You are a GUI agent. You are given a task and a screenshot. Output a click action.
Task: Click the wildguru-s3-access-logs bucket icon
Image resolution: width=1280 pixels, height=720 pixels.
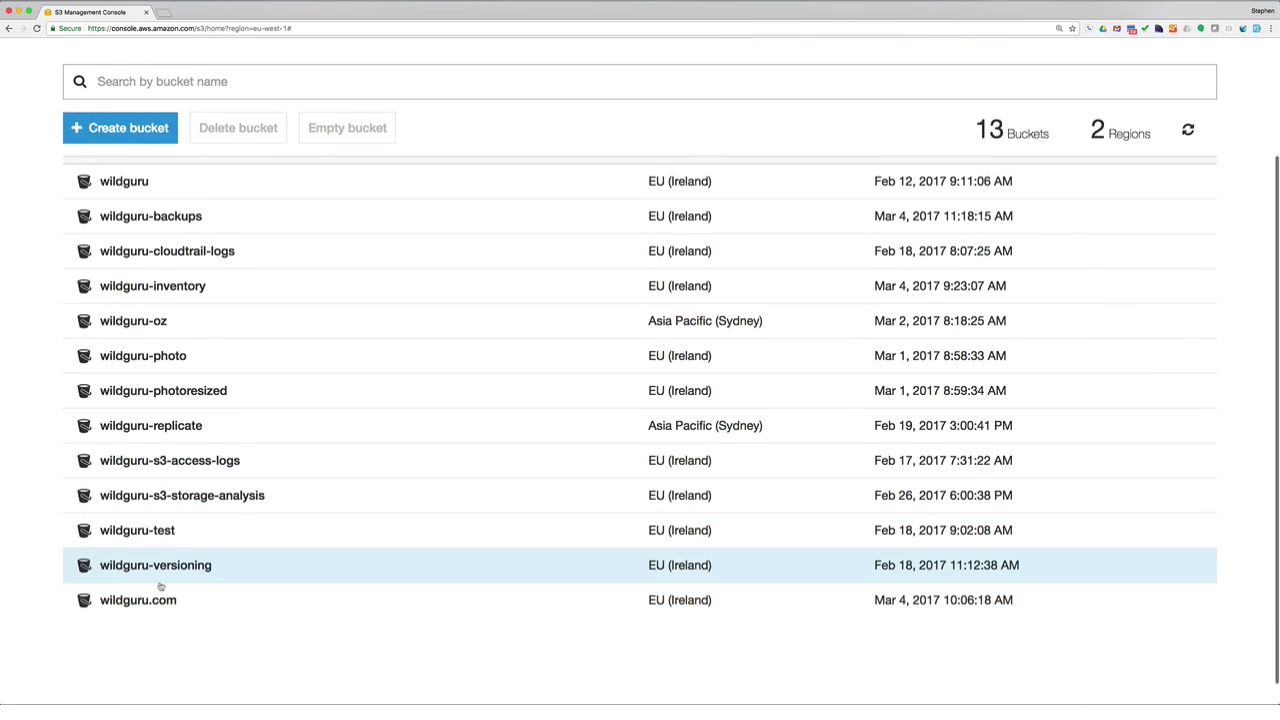pyautogui.click(x=84, y=461)
